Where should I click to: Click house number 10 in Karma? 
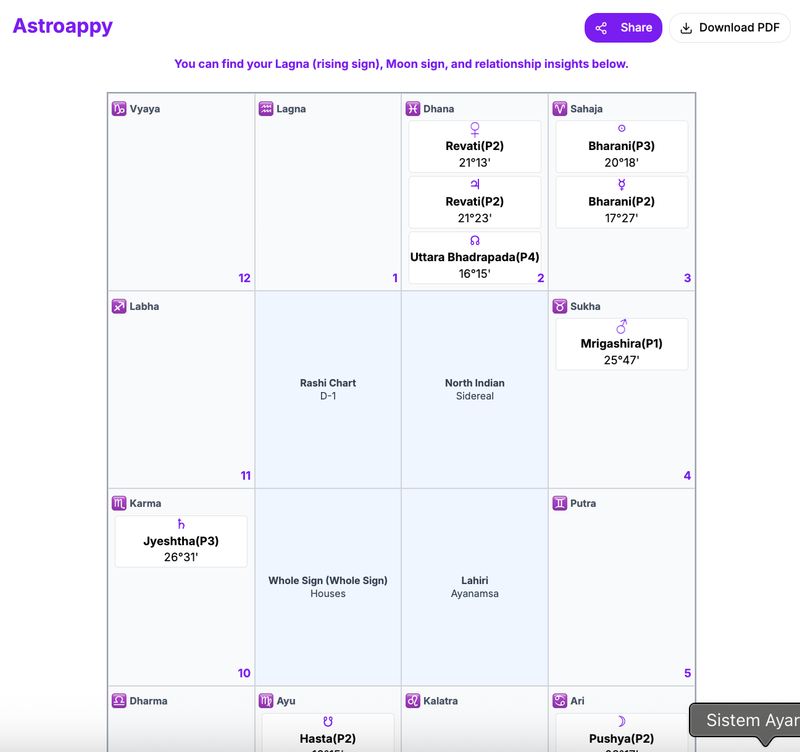point(244,673)
